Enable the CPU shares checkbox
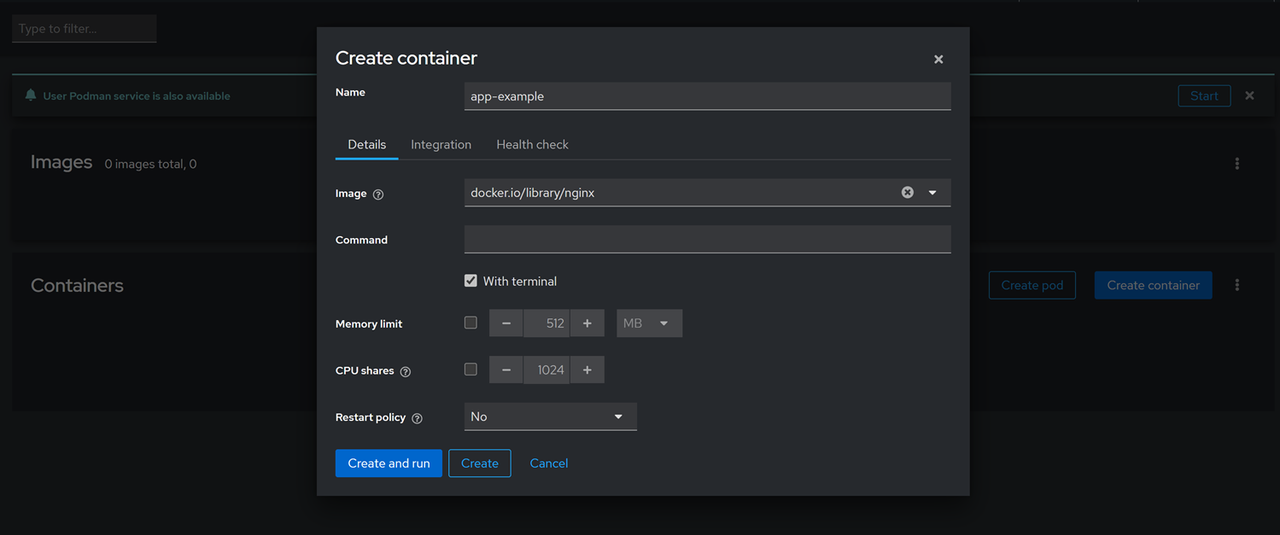 pyautogui.click(x=471, y=369)
